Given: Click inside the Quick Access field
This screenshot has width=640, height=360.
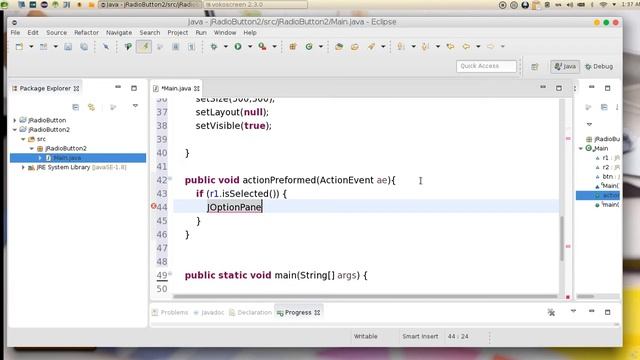Looking at the screenshot, I should coord(486,66).
